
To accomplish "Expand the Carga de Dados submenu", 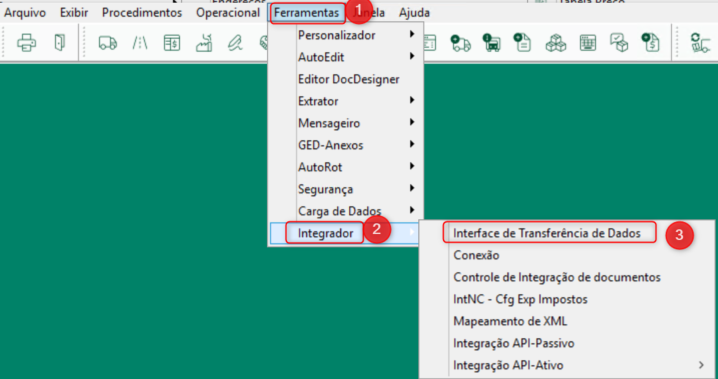I will tap(346, 211).
